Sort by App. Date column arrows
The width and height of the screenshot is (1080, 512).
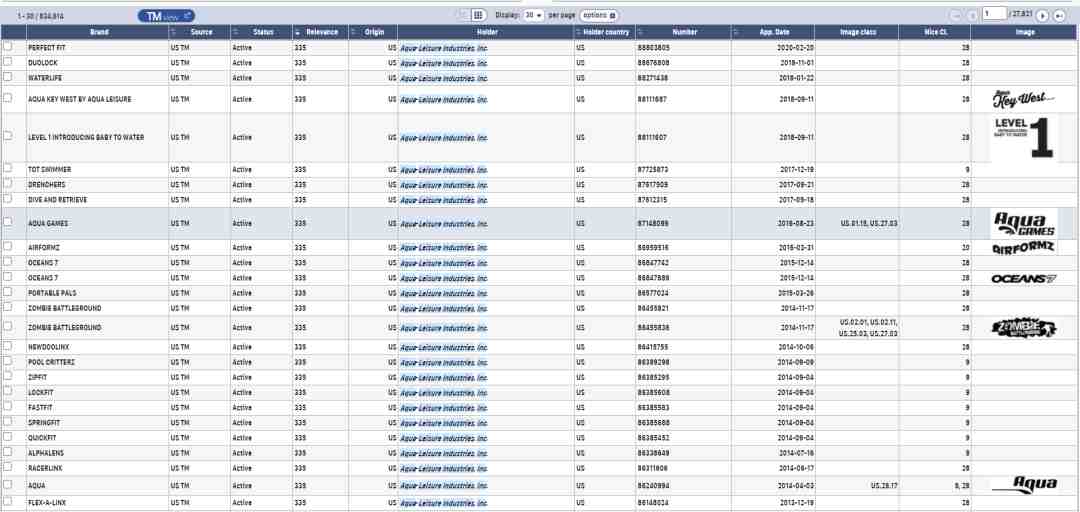pyautogui.click(x=736, y=32)
